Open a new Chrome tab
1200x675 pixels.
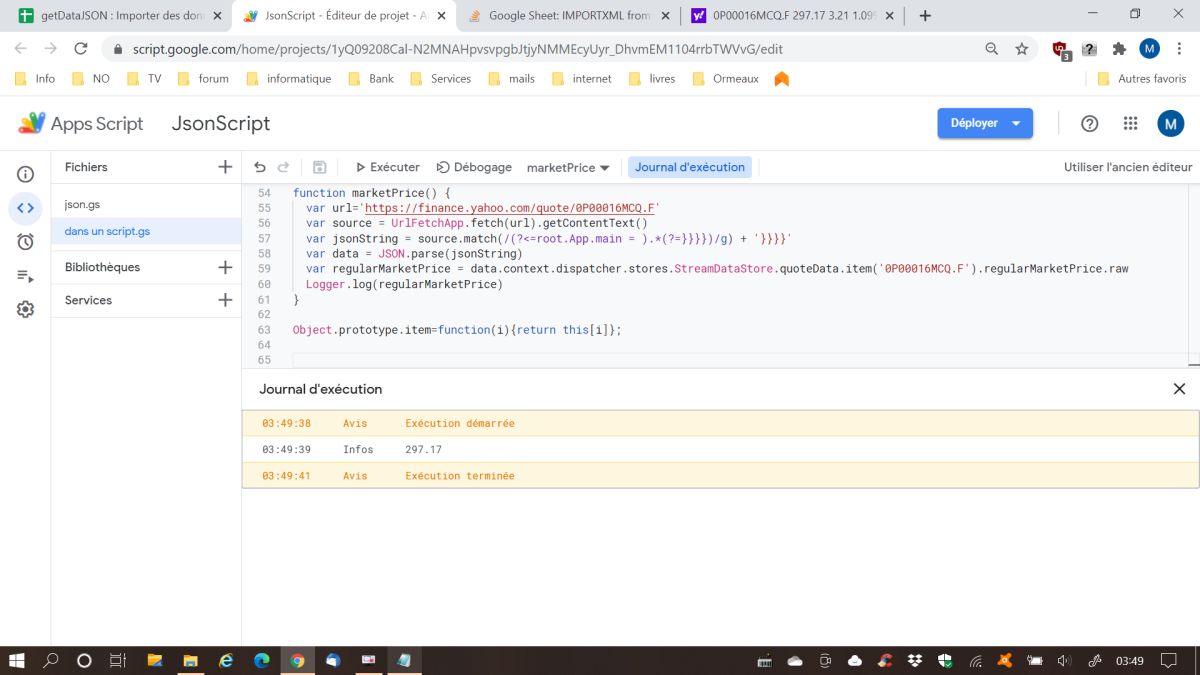point(925,15)
